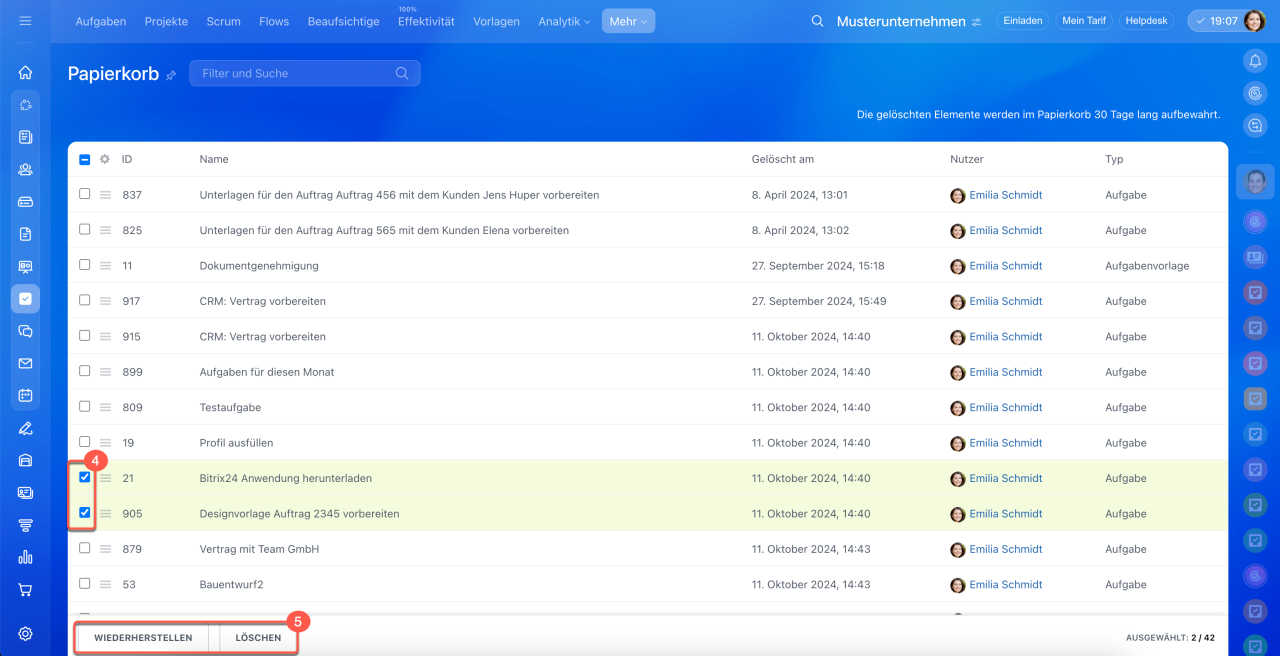Open the hamburger menu in the top-left corner

click(x=25, y=21)
